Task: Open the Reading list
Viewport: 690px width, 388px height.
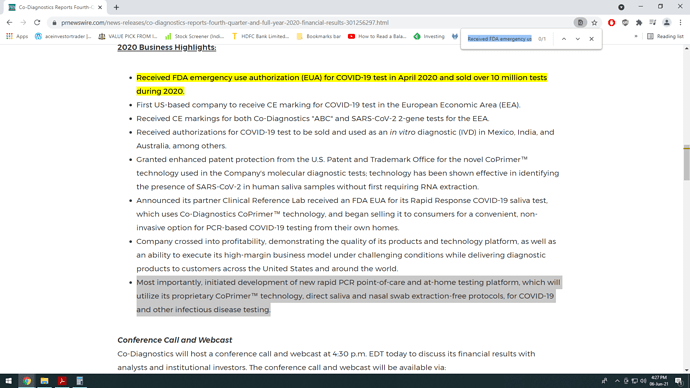Action: 665,37
